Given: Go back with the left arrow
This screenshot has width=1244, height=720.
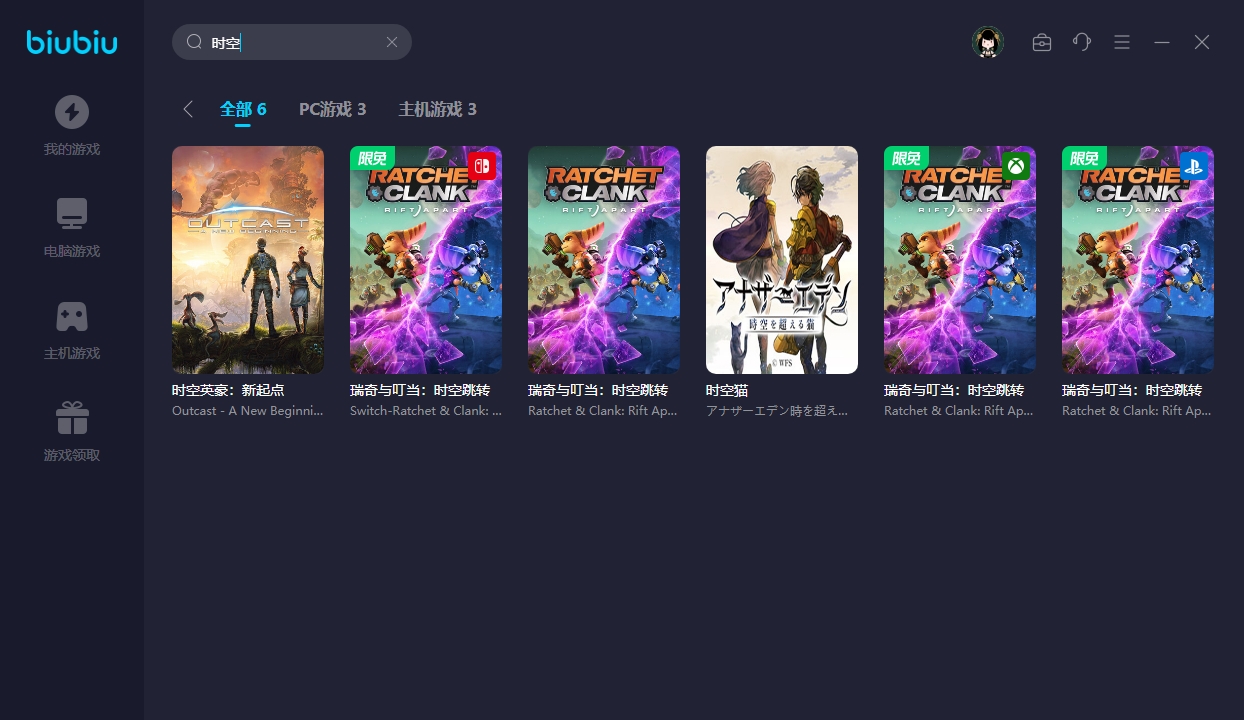Looking at the screenshot, I should coord(188,109).
